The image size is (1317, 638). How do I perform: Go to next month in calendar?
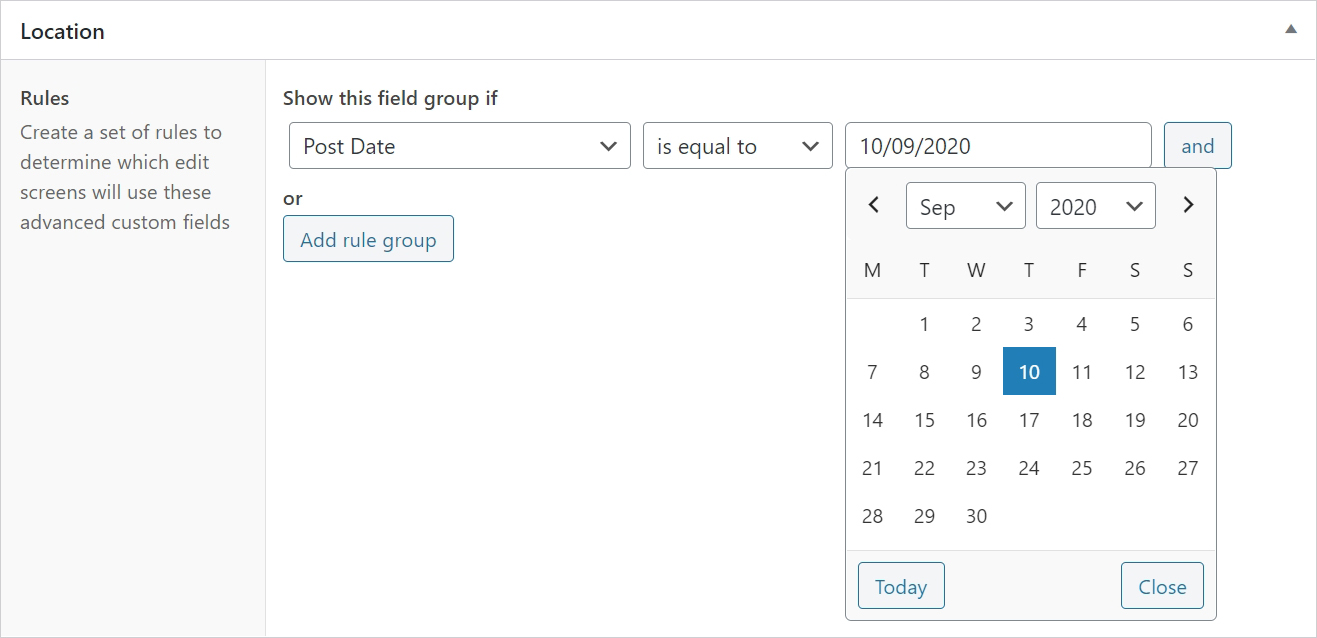click(x=1188, y=206)
